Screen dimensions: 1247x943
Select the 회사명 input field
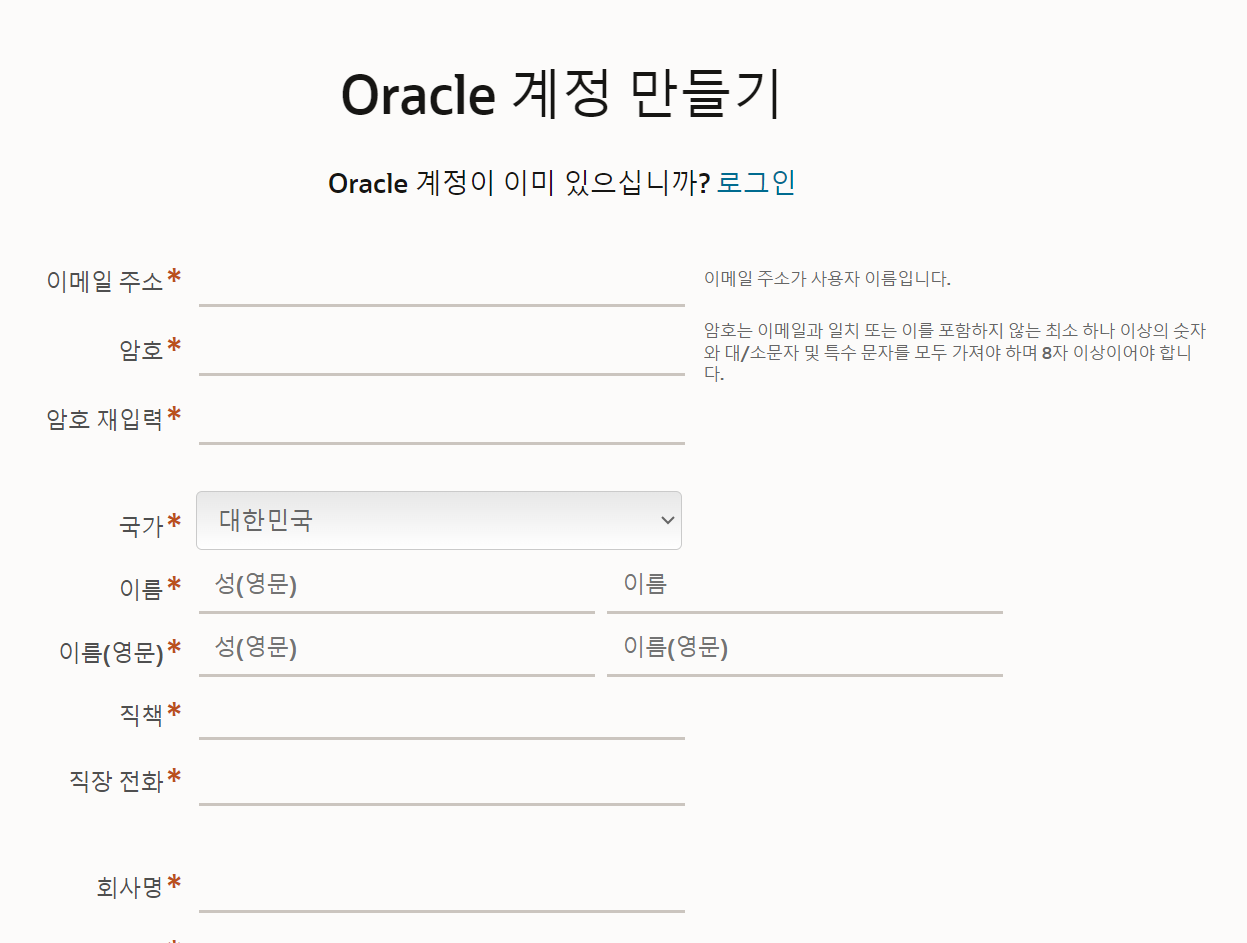click(441, 888)
